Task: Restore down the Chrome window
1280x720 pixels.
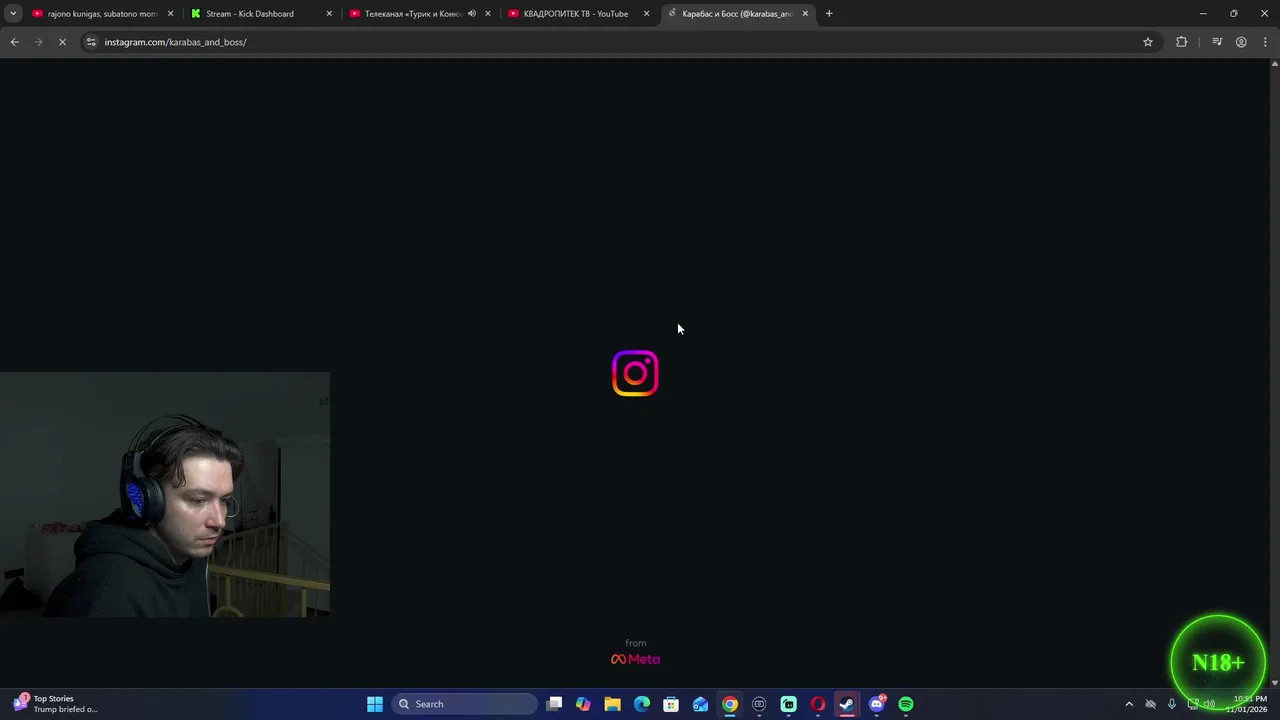Action: (x=1234, y=14)
